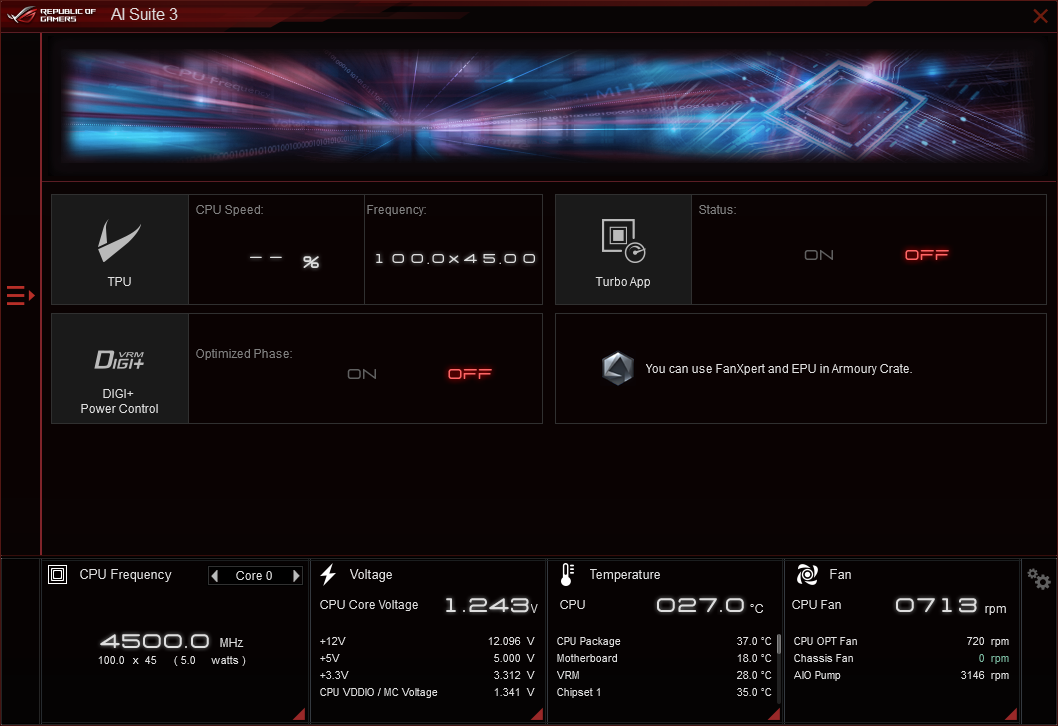Expand the Fan panel corner

click(1011, 714)
